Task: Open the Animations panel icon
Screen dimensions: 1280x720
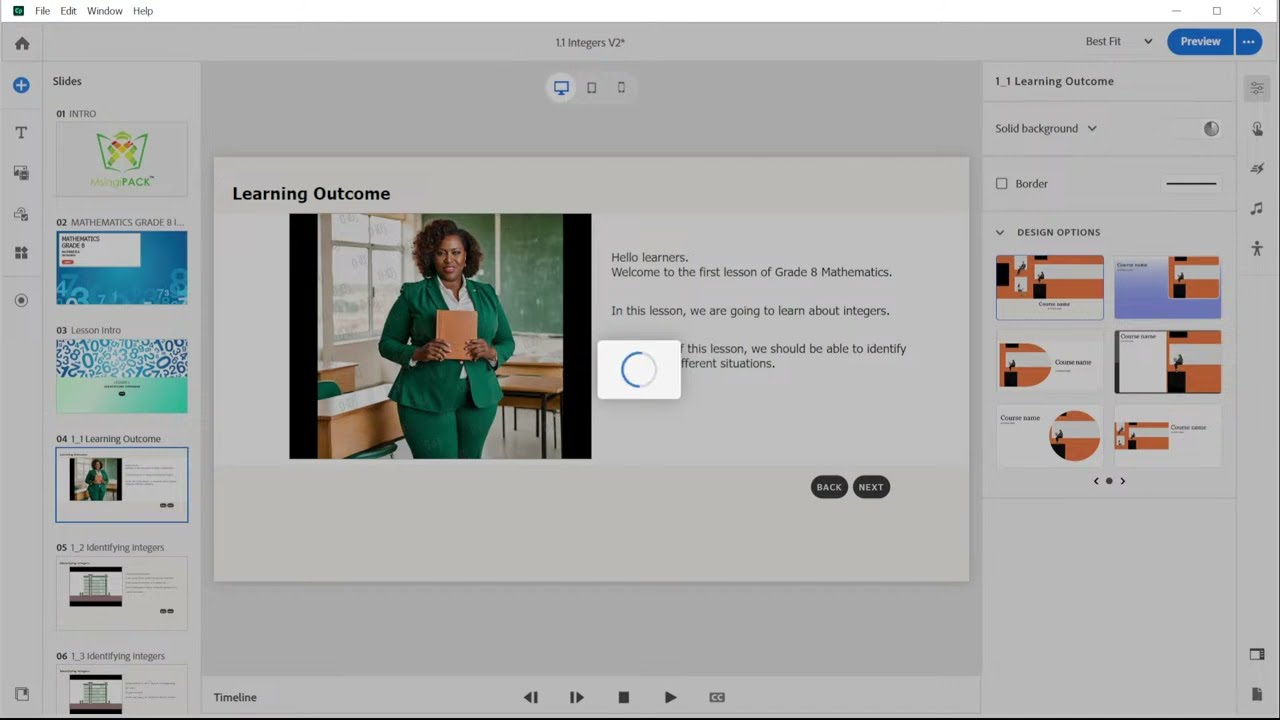Action: pyautogui.click(x=1257, y=168)
